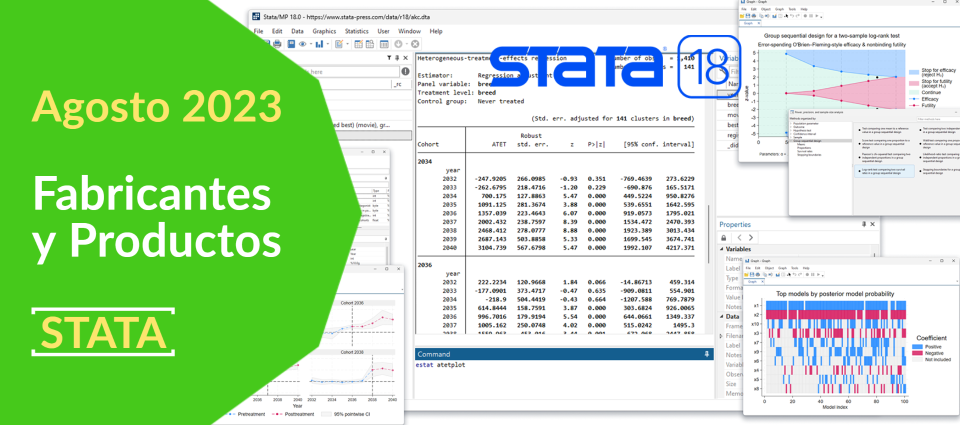This screenshot has width=960, height=425.
Task: Click 'Cohort 2036' panel title in left graph
Action: [x=352, y=303]
